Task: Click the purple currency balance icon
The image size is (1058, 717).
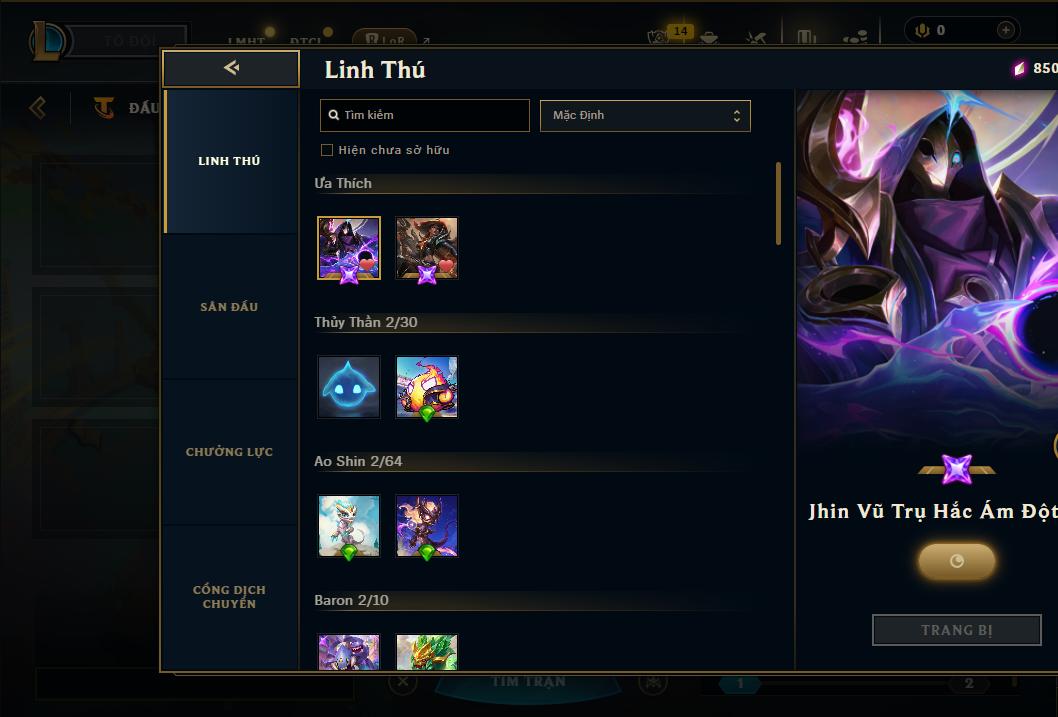Action: tap(1019, 68)
